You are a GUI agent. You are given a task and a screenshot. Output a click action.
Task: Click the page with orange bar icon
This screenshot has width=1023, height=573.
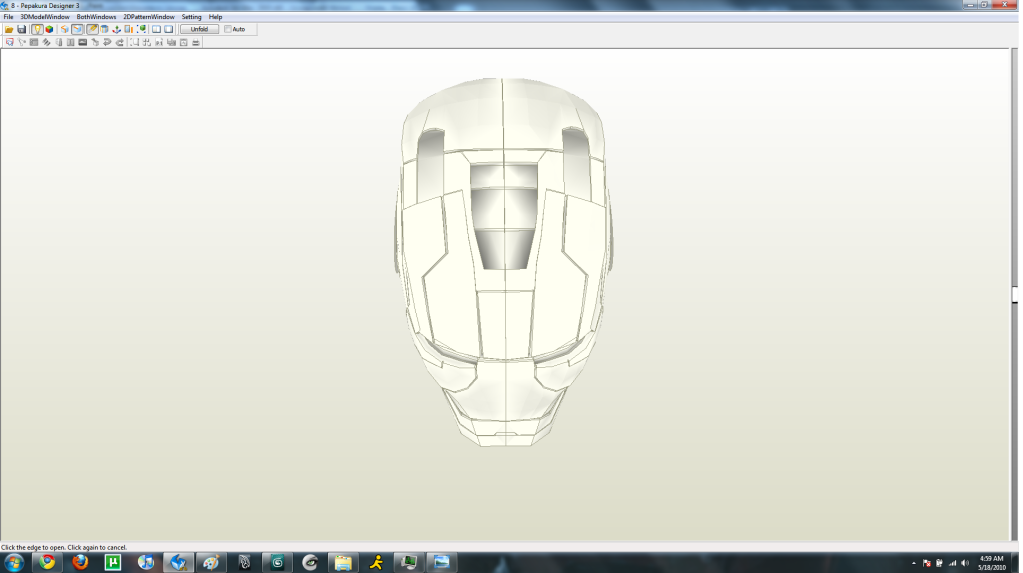coord(129,29)
